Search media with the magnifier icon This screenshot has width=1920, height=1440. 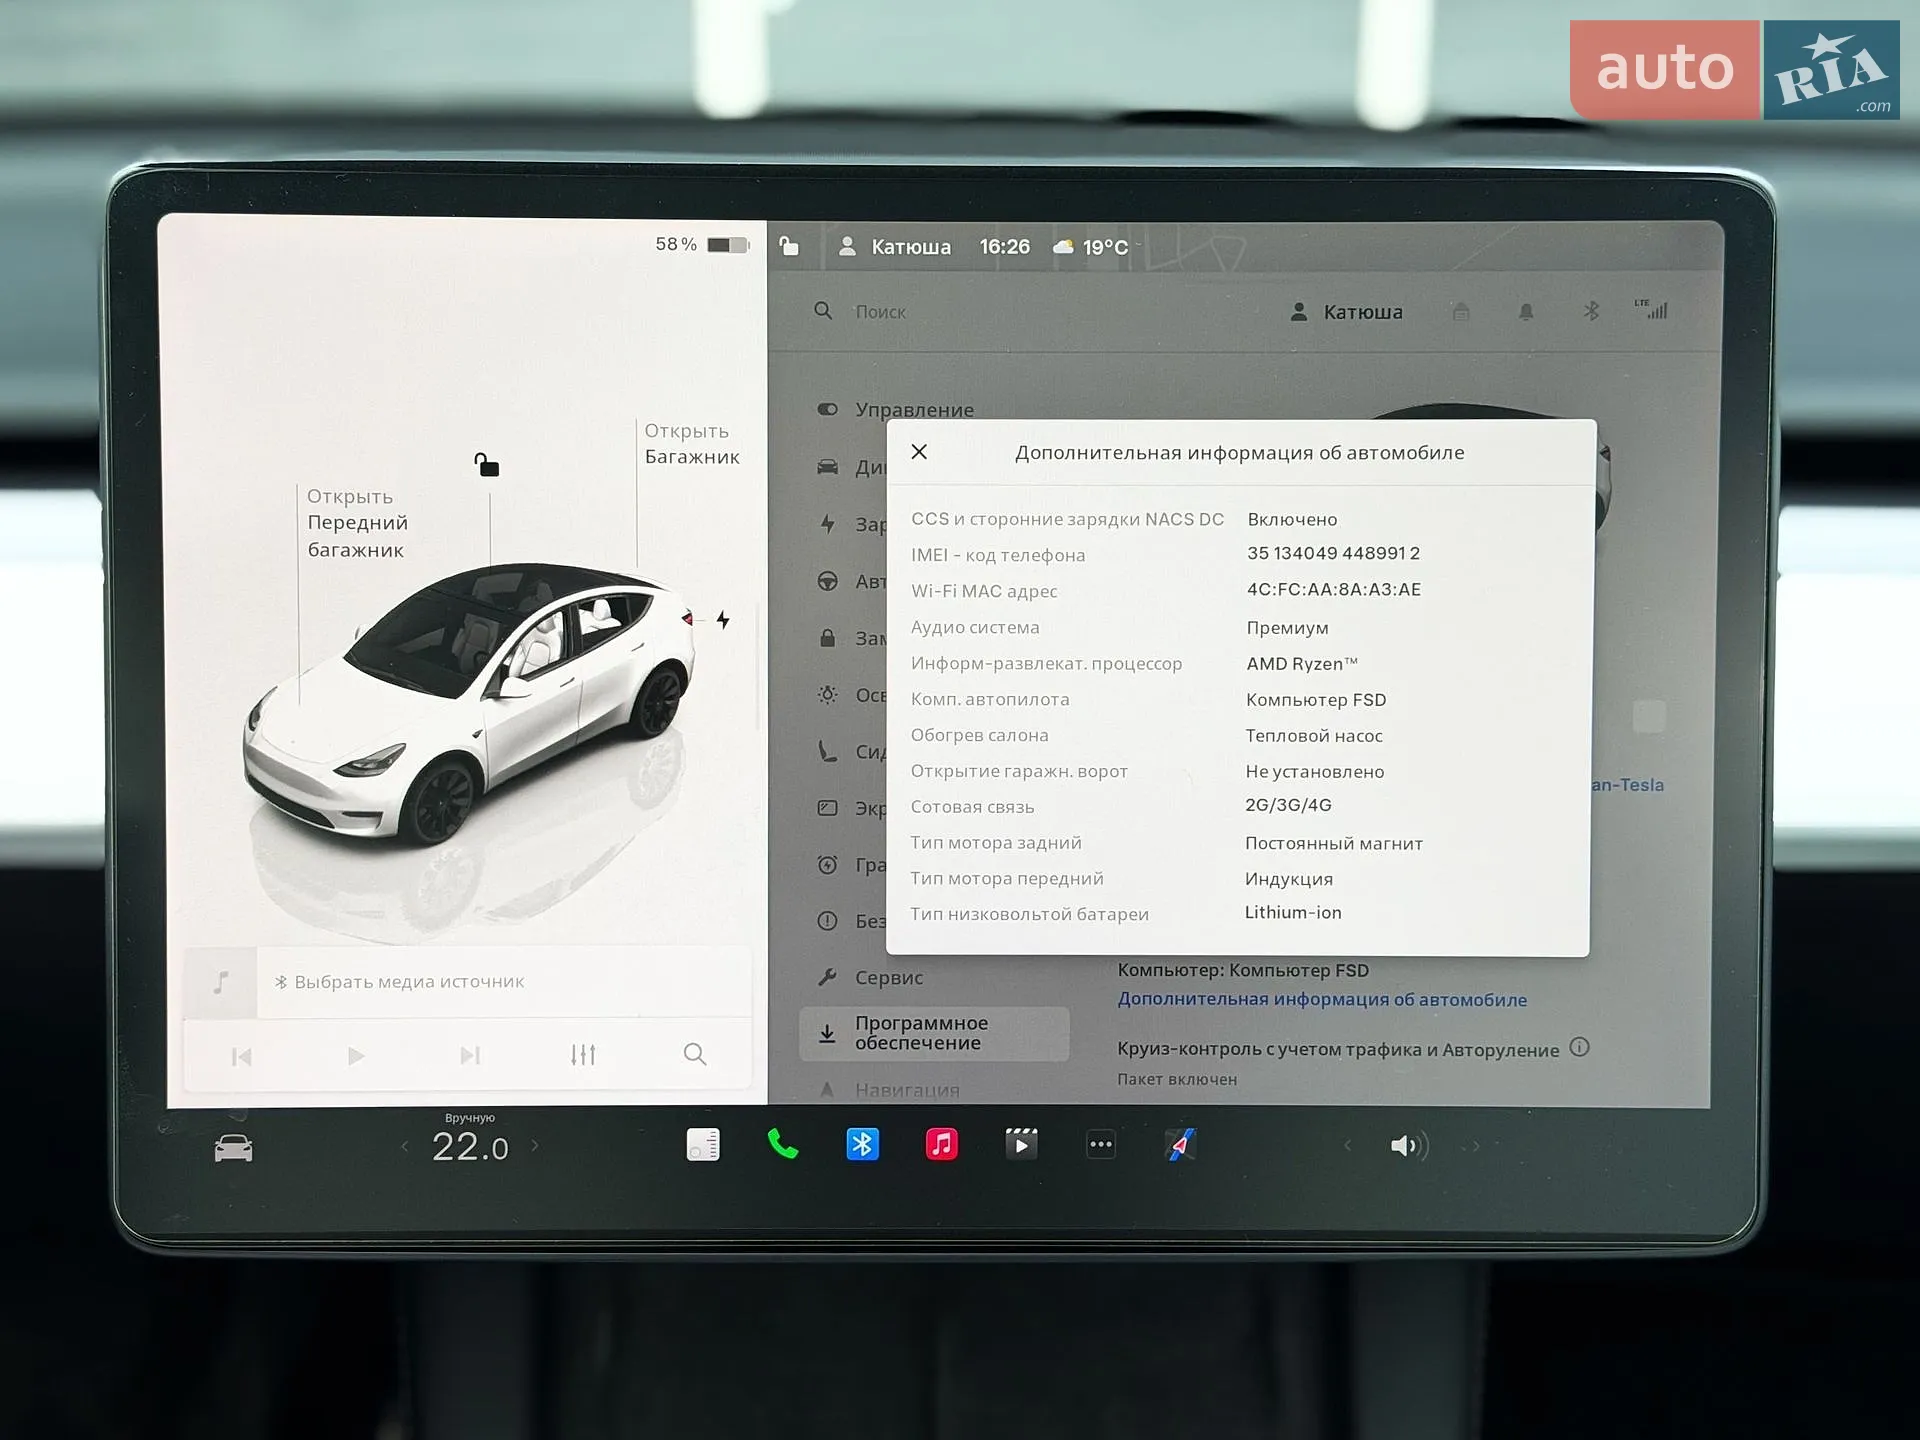[695, 1054]
